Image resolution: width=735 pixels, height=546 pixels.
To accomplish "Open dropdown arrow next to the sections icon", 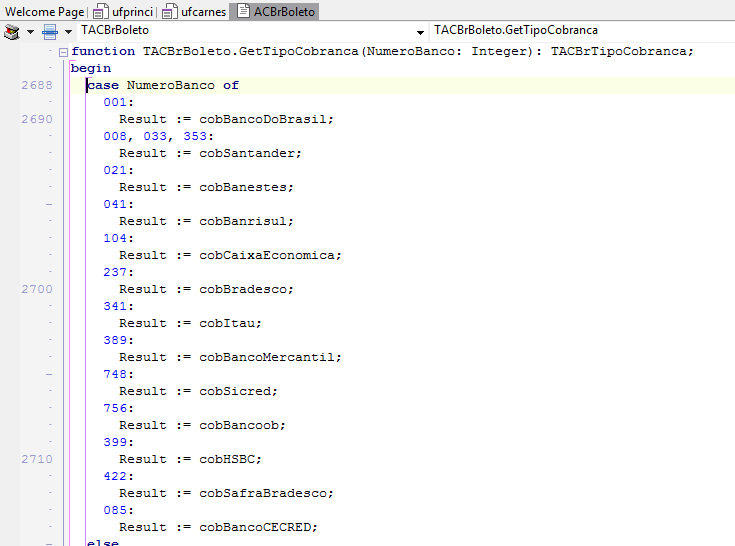I will 30,32.
